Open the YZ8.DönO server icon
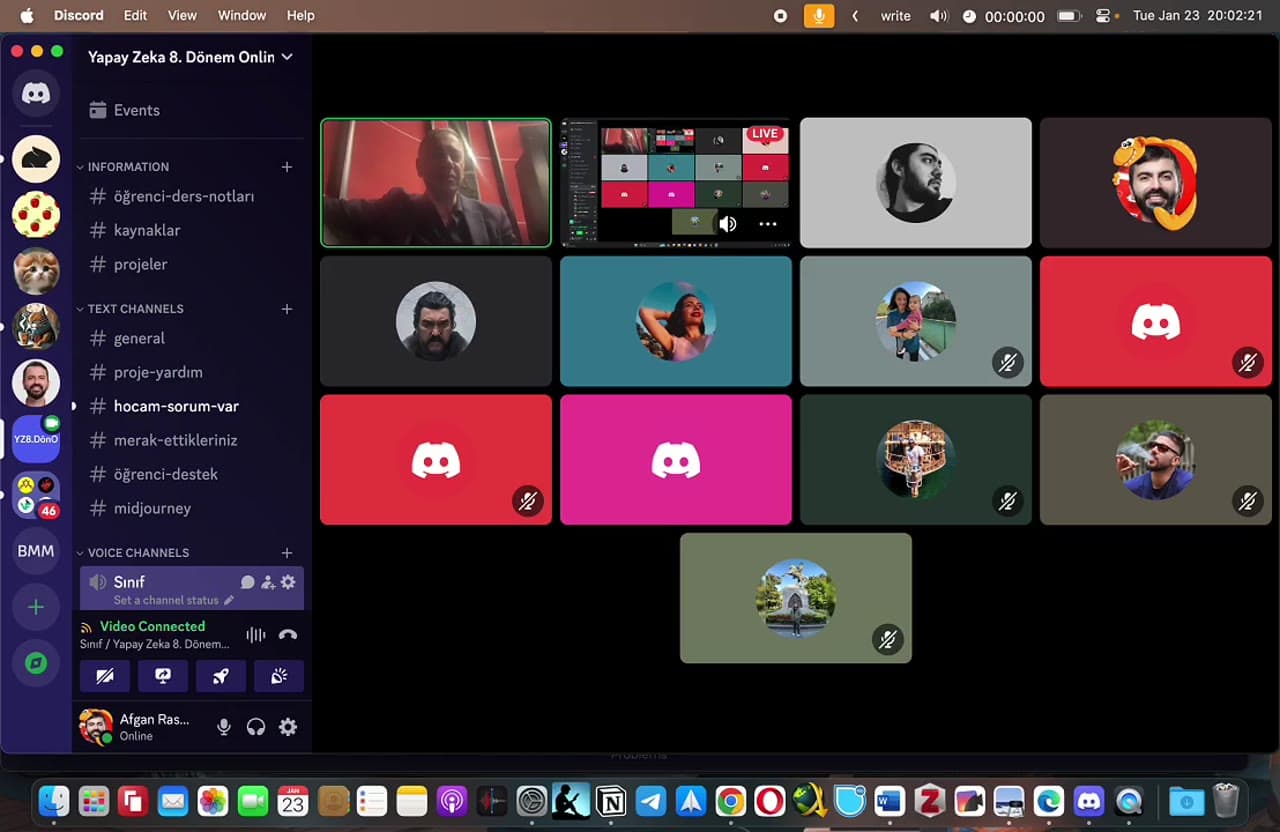Image resolution: width=1280 pixels, height=832 pixels. [x=36, y=439]
